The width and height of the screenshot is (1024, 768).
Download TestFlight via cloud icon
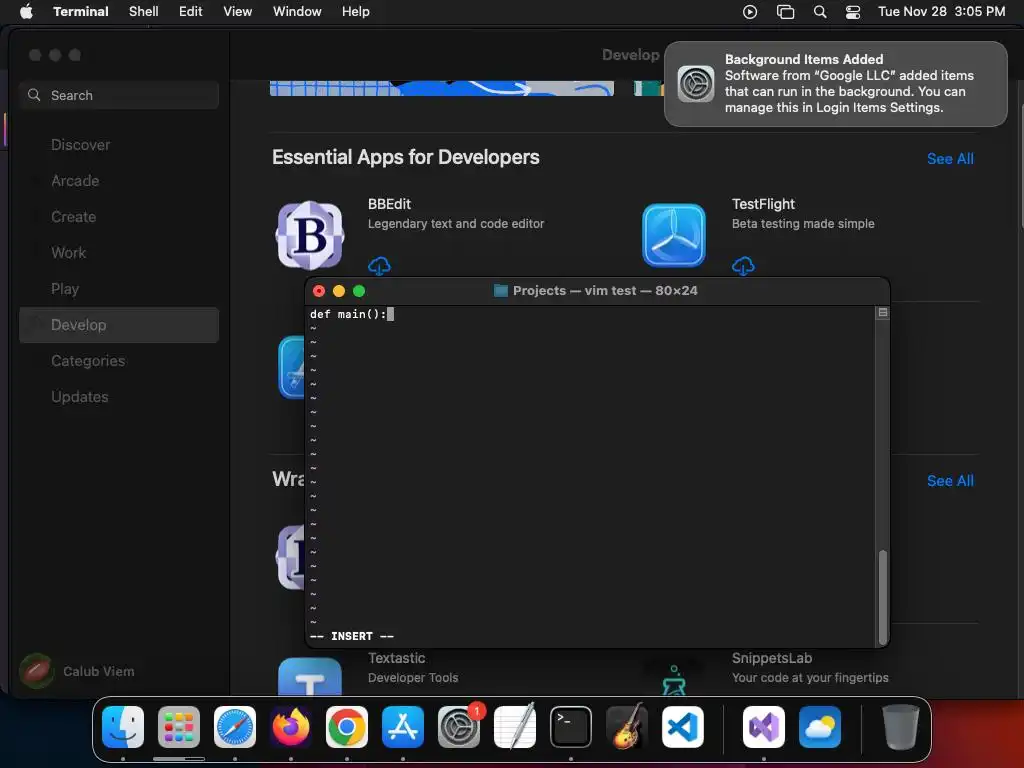click(x=743, y=266)
